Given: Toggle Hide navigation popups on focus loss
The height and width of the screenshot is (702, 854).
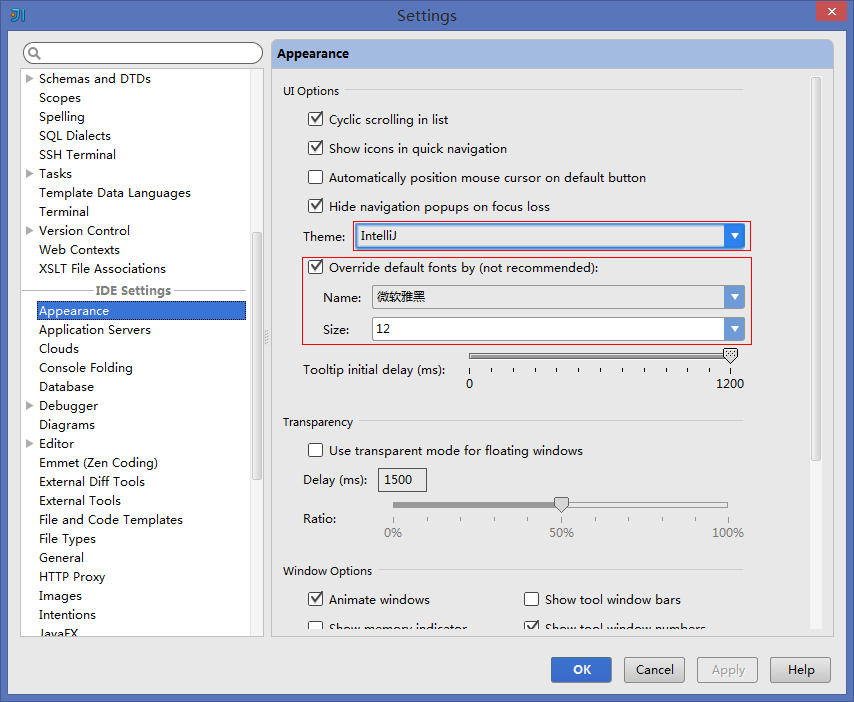Looking at the screenshot, I should point(315,206).
